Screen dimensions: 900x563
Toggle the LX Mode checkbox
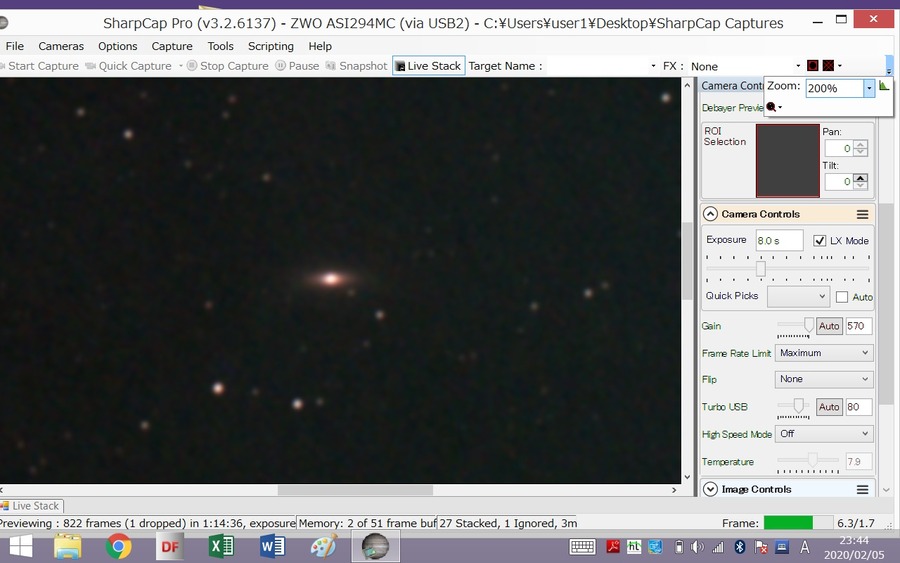(819, 240)
